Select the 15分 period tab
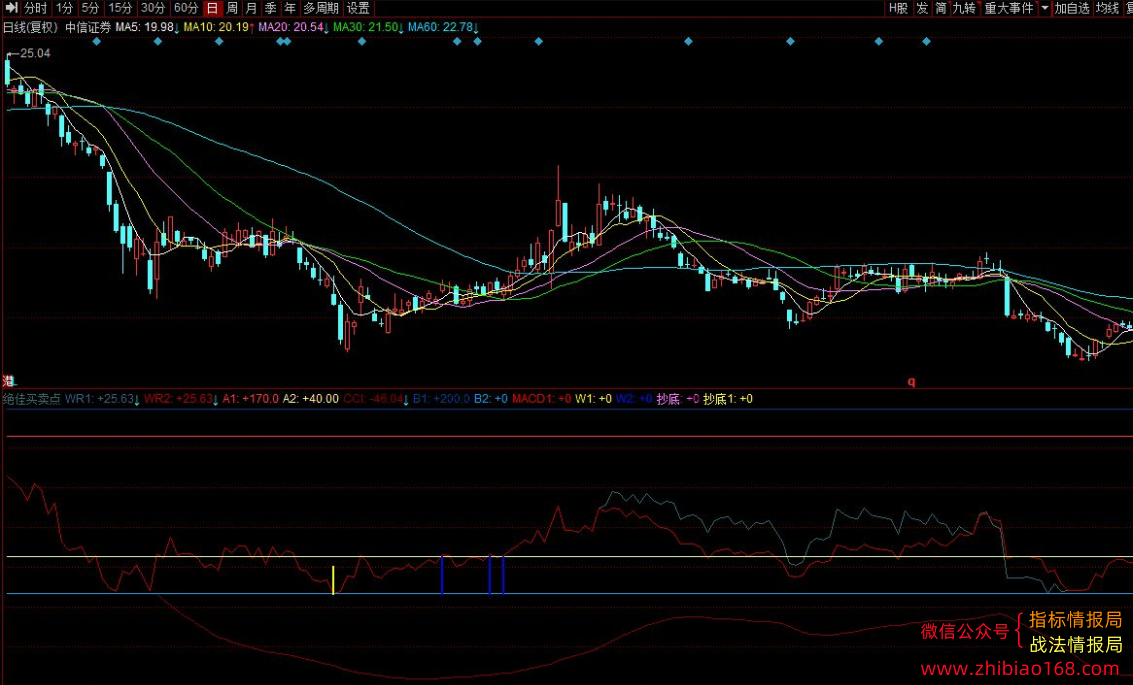 click(x=120, y=8)
